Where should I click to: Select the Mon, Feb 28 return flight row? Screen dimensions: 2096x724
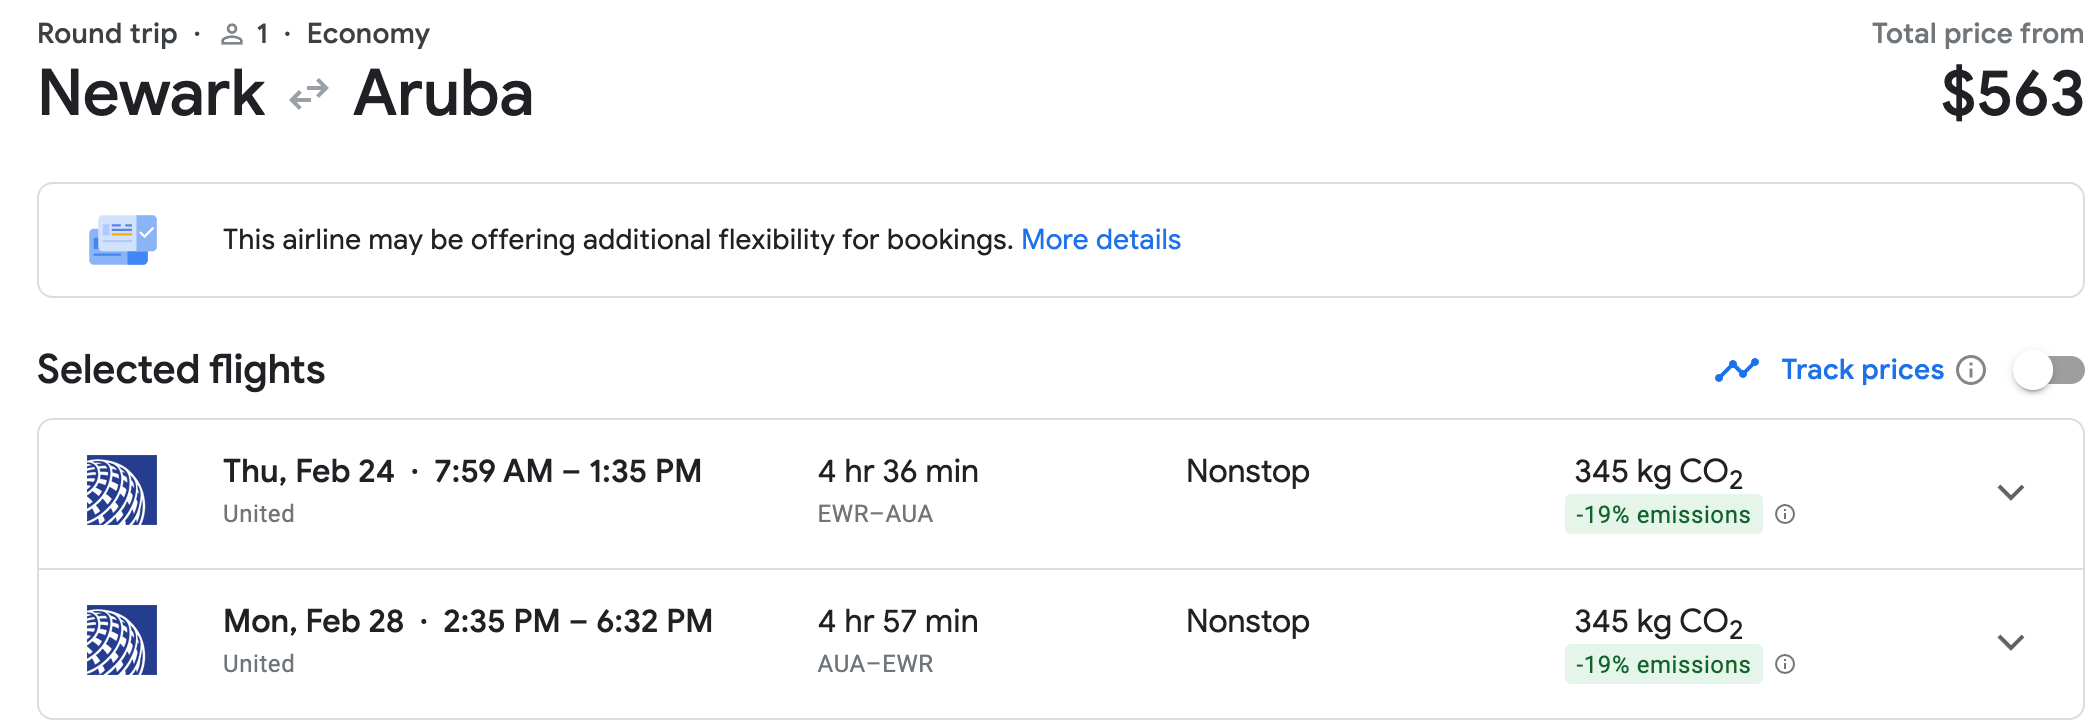point(1061,644)
